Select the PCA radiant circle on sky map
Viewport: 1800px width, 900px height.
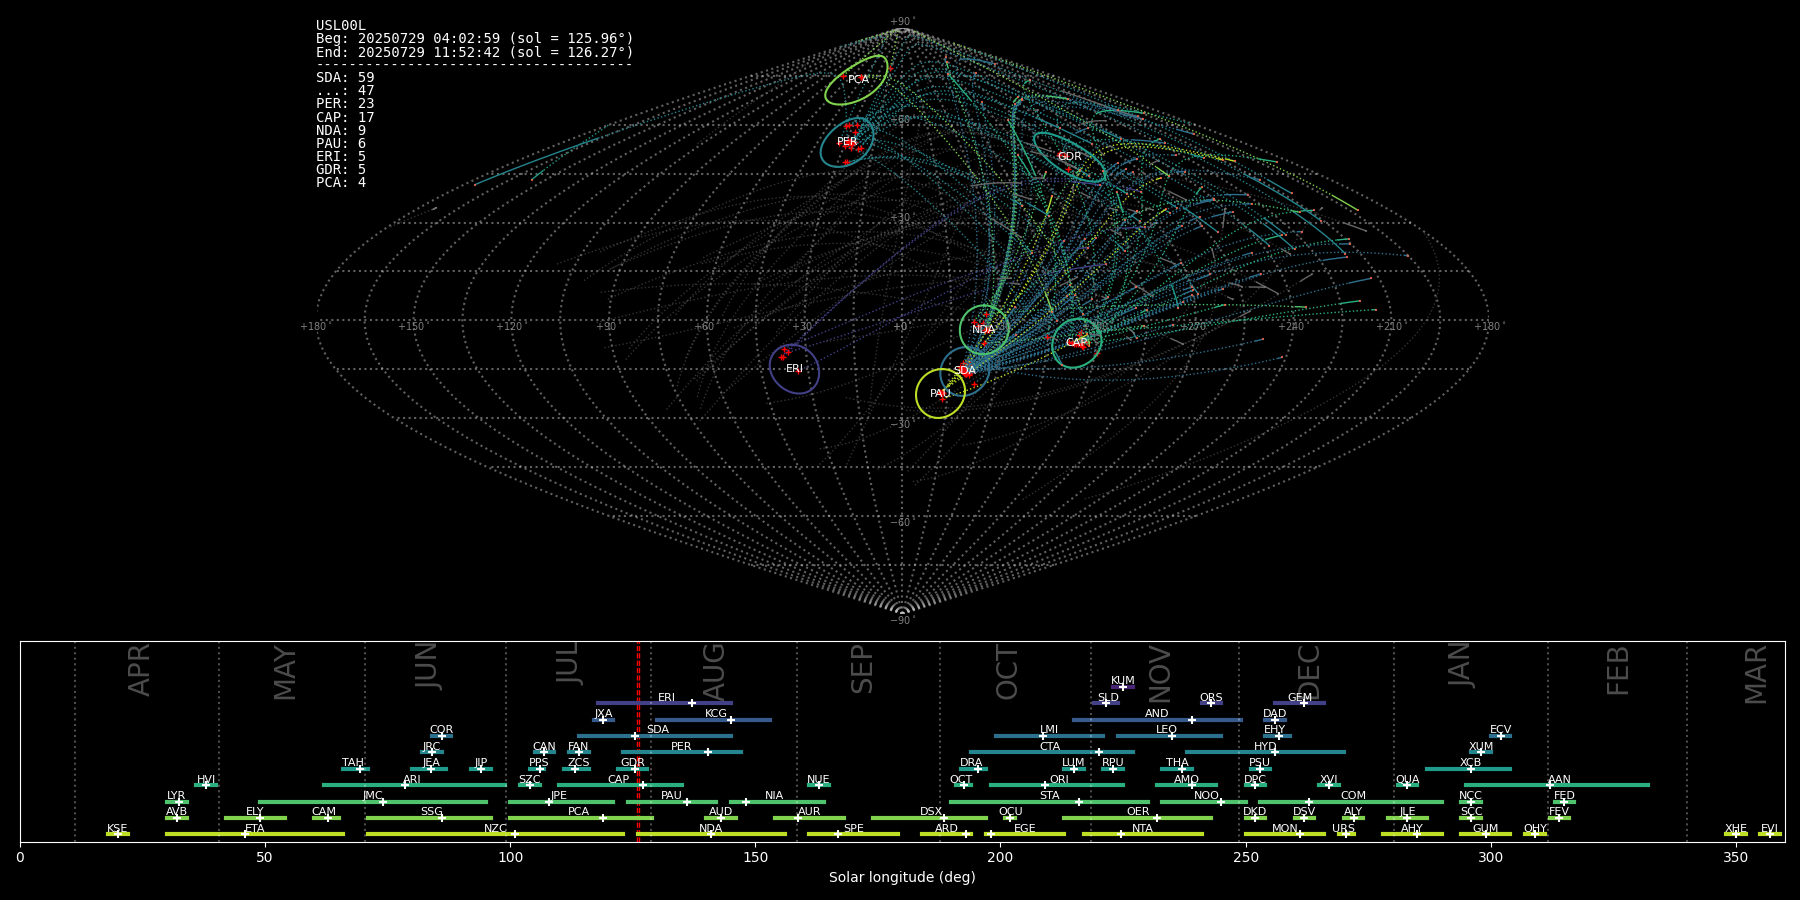click(x=856, y=80)
